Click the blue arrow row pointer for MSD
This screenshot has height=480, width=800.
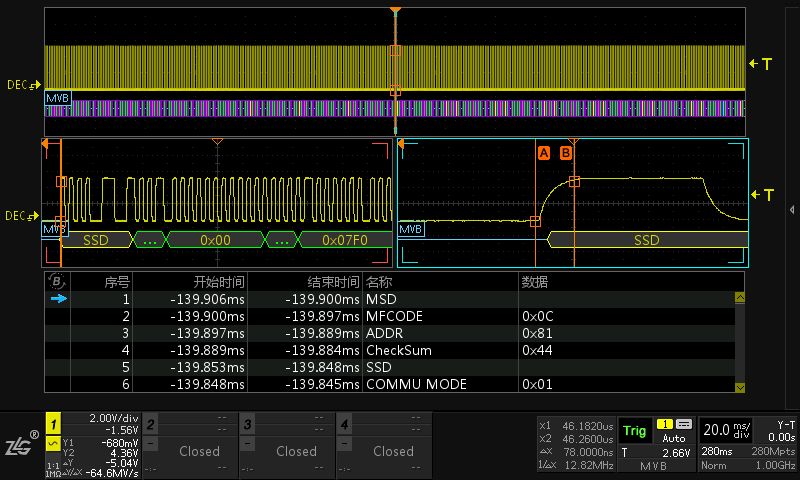[x=59, y=298]
